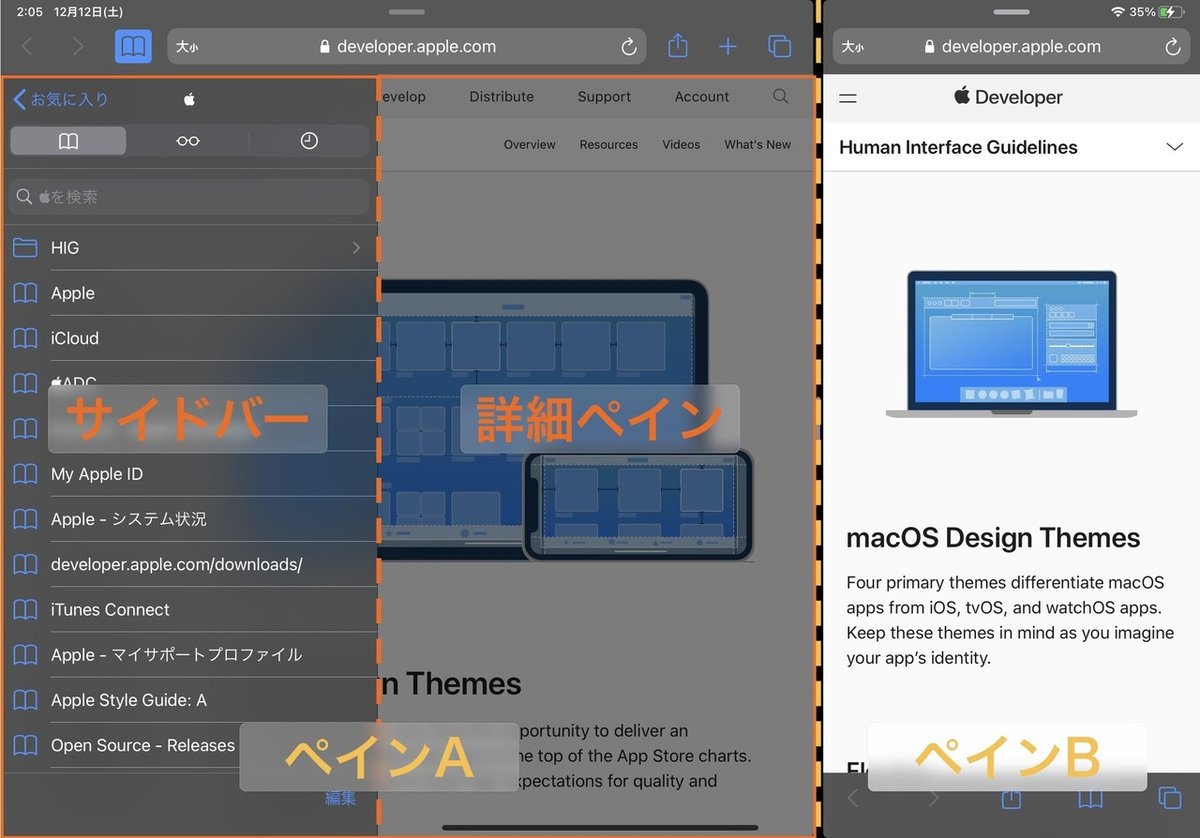
Task: Tap the back arrow in left Safari toolbar
Action: pos(28,47)
